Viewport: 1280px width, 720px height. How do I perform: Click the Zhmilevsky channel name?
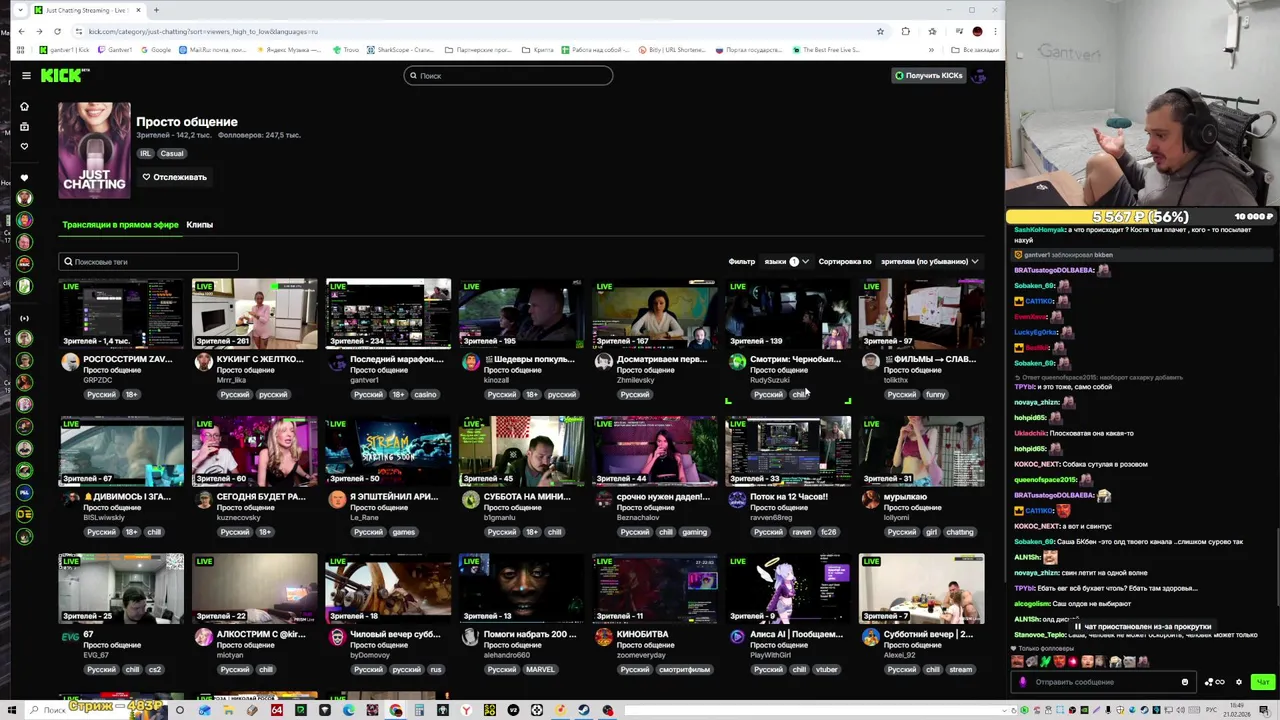(x=637, y=380)
